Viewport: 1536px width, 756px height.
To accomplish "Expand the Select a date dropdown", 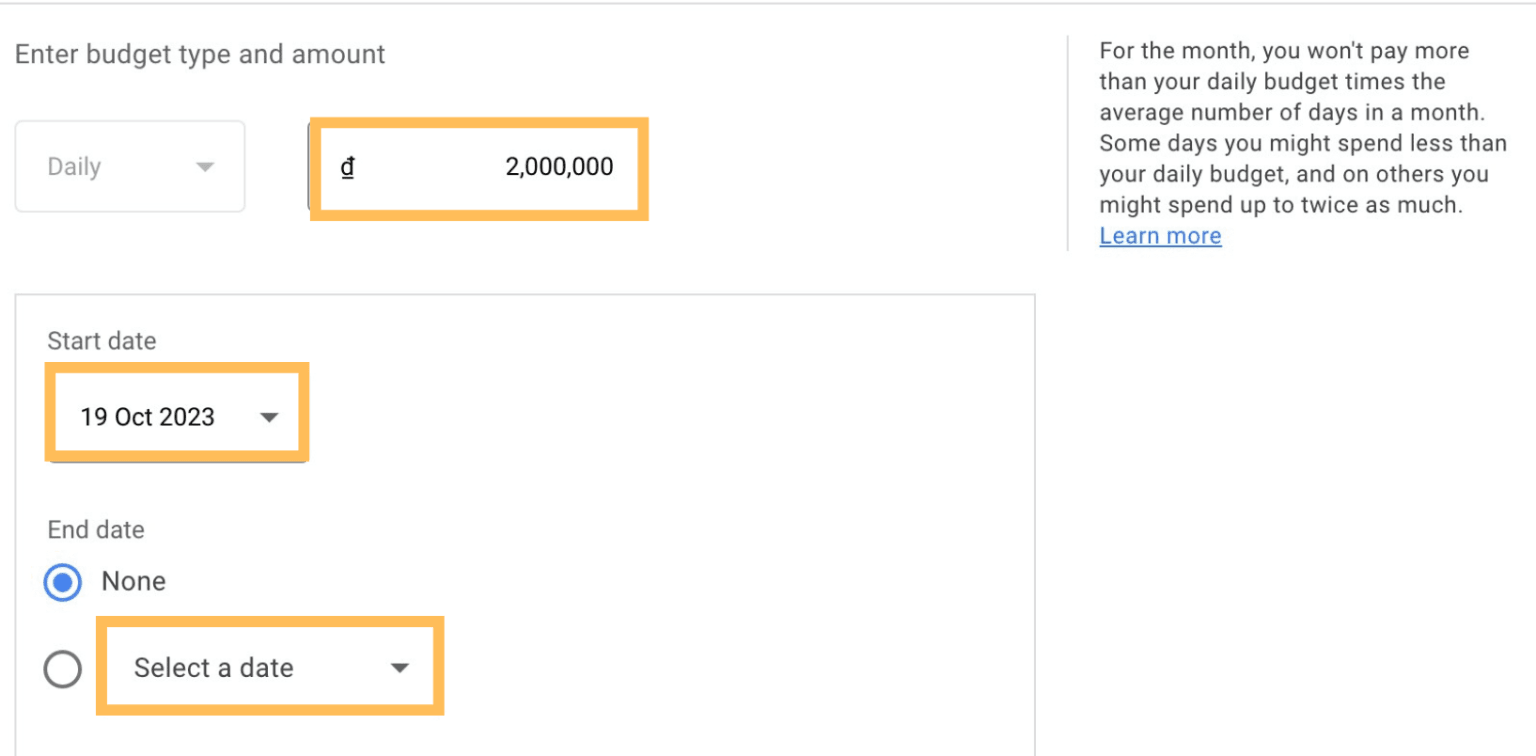I will [x=270, y=667].
